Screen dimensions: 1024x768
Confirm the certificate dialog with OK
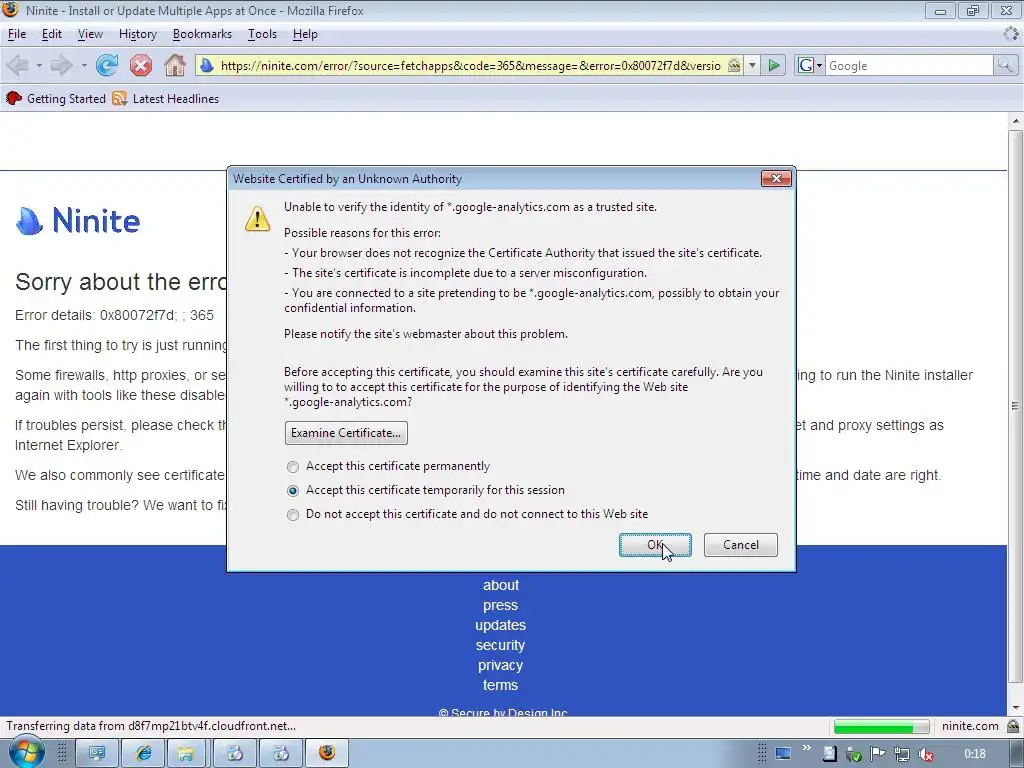pos(655,545)
